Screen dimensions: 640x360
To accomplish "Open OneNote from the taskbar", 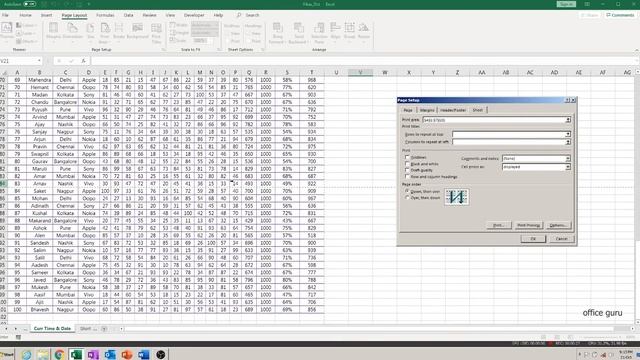I will [x=93, y=354].
